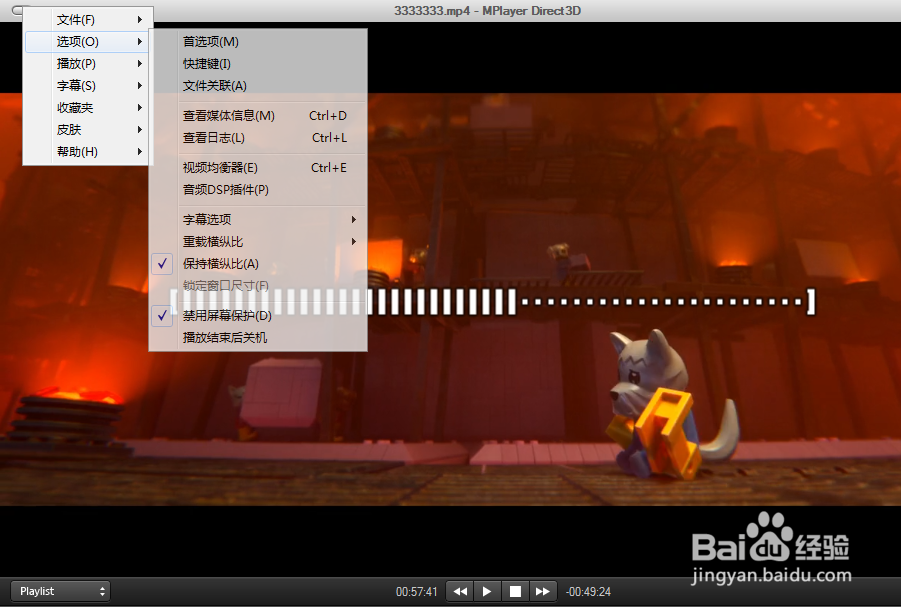Expand the 播放(P) submenu

point(87,63)
